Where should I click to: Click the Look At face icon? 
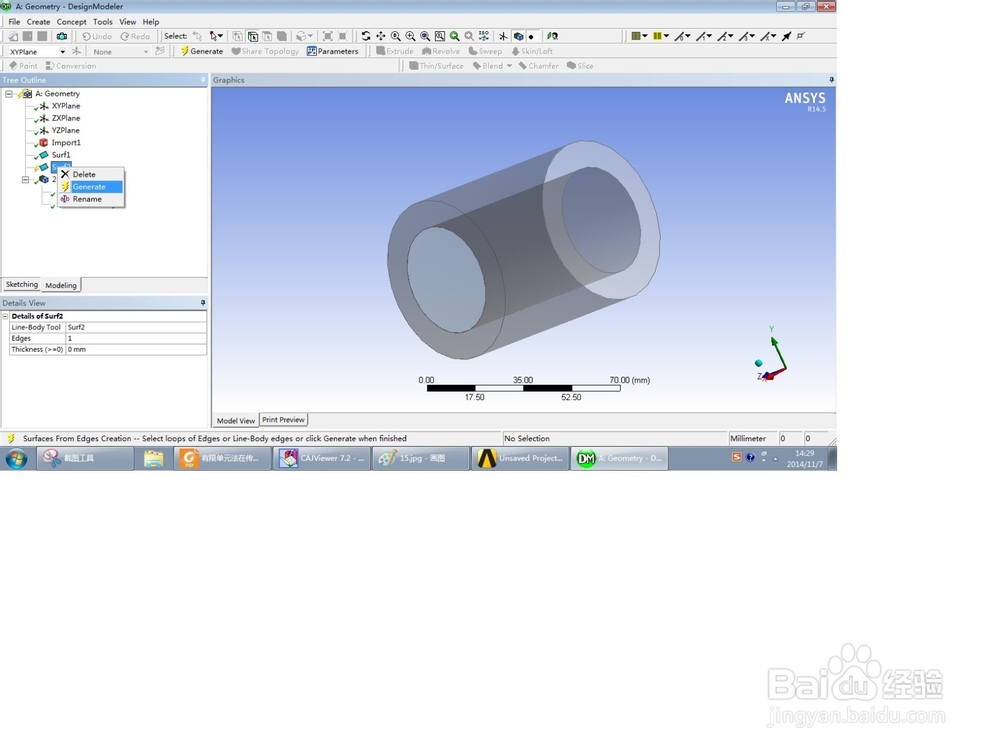point(552,36)
